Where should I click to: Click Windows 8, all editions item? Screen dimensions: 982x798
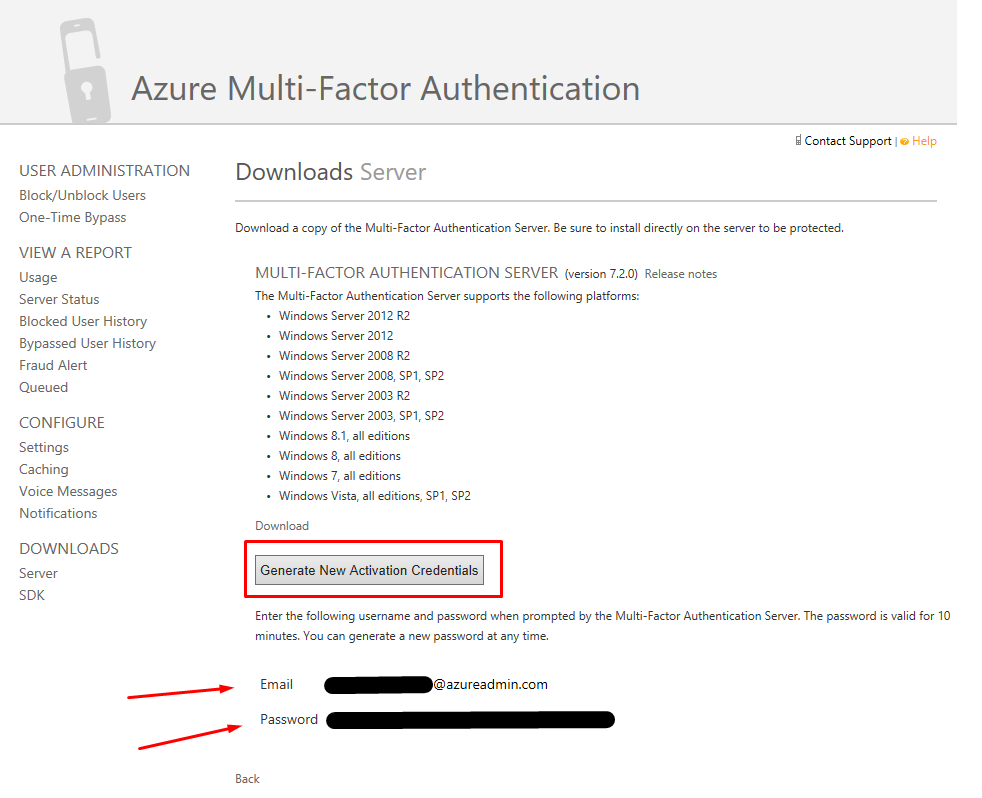point(340,456)
